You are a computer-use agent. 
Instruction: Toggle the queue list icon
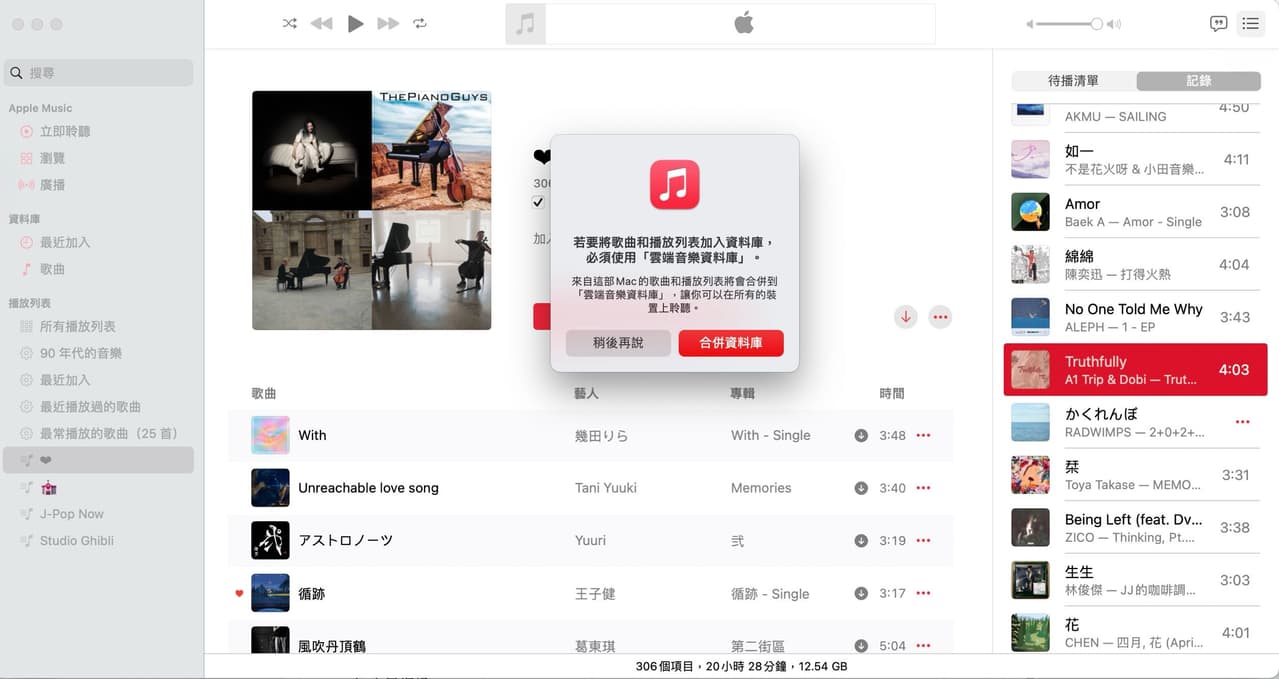coord(1250,24)
